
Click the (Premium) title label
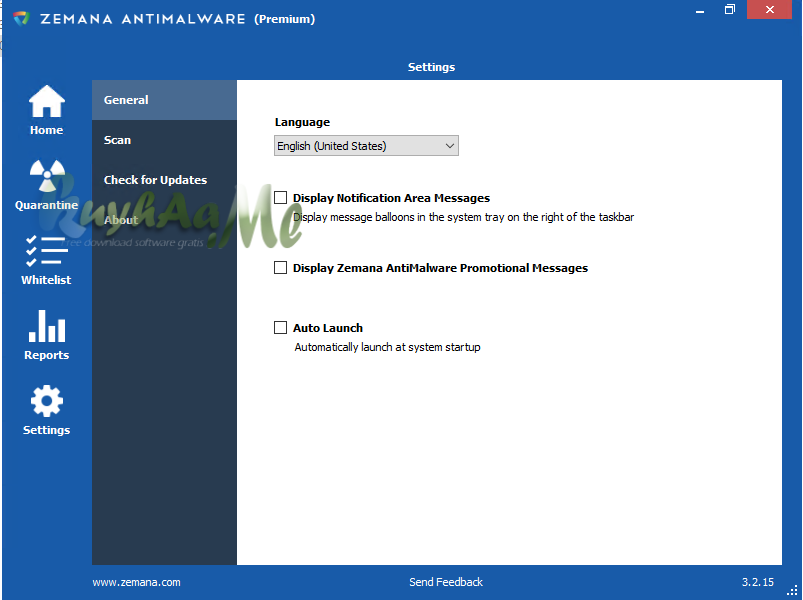click(284, 19)
